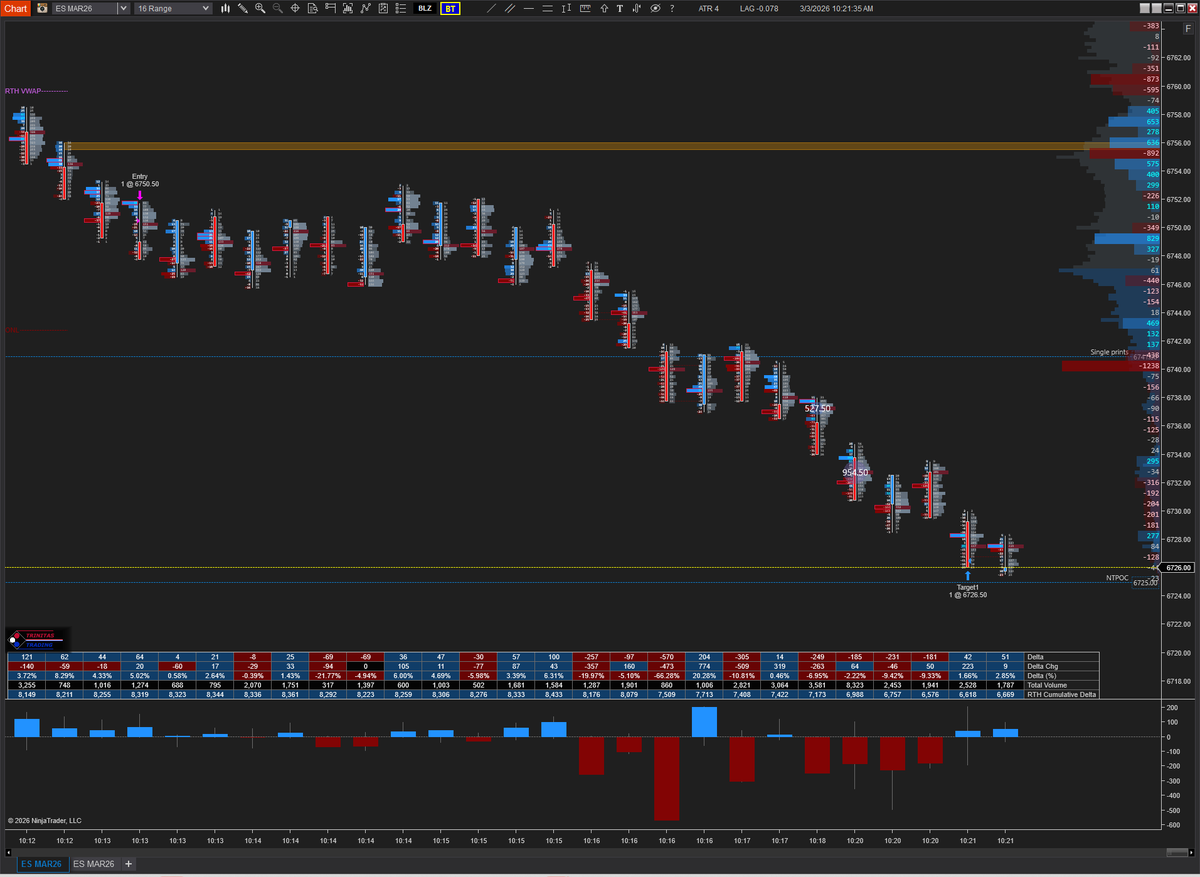Select the active ES MAR26 chart tab
This screenshot has height=877, width=1200.
click(40, 863)
